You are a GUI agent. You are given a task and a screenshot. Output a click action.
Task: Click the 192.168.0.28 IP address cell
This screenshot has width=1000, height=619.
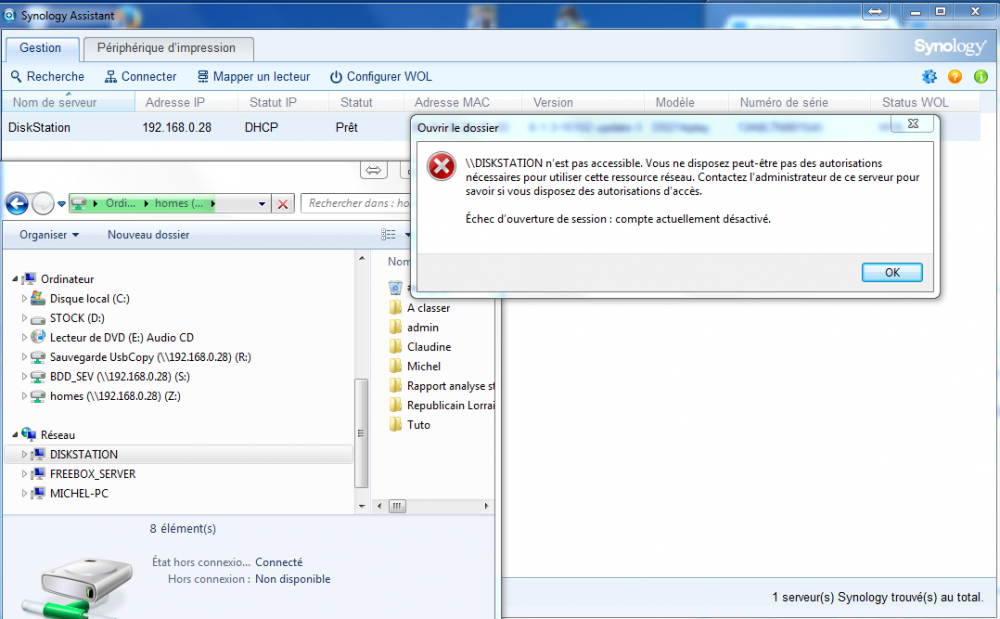[177, 127]
